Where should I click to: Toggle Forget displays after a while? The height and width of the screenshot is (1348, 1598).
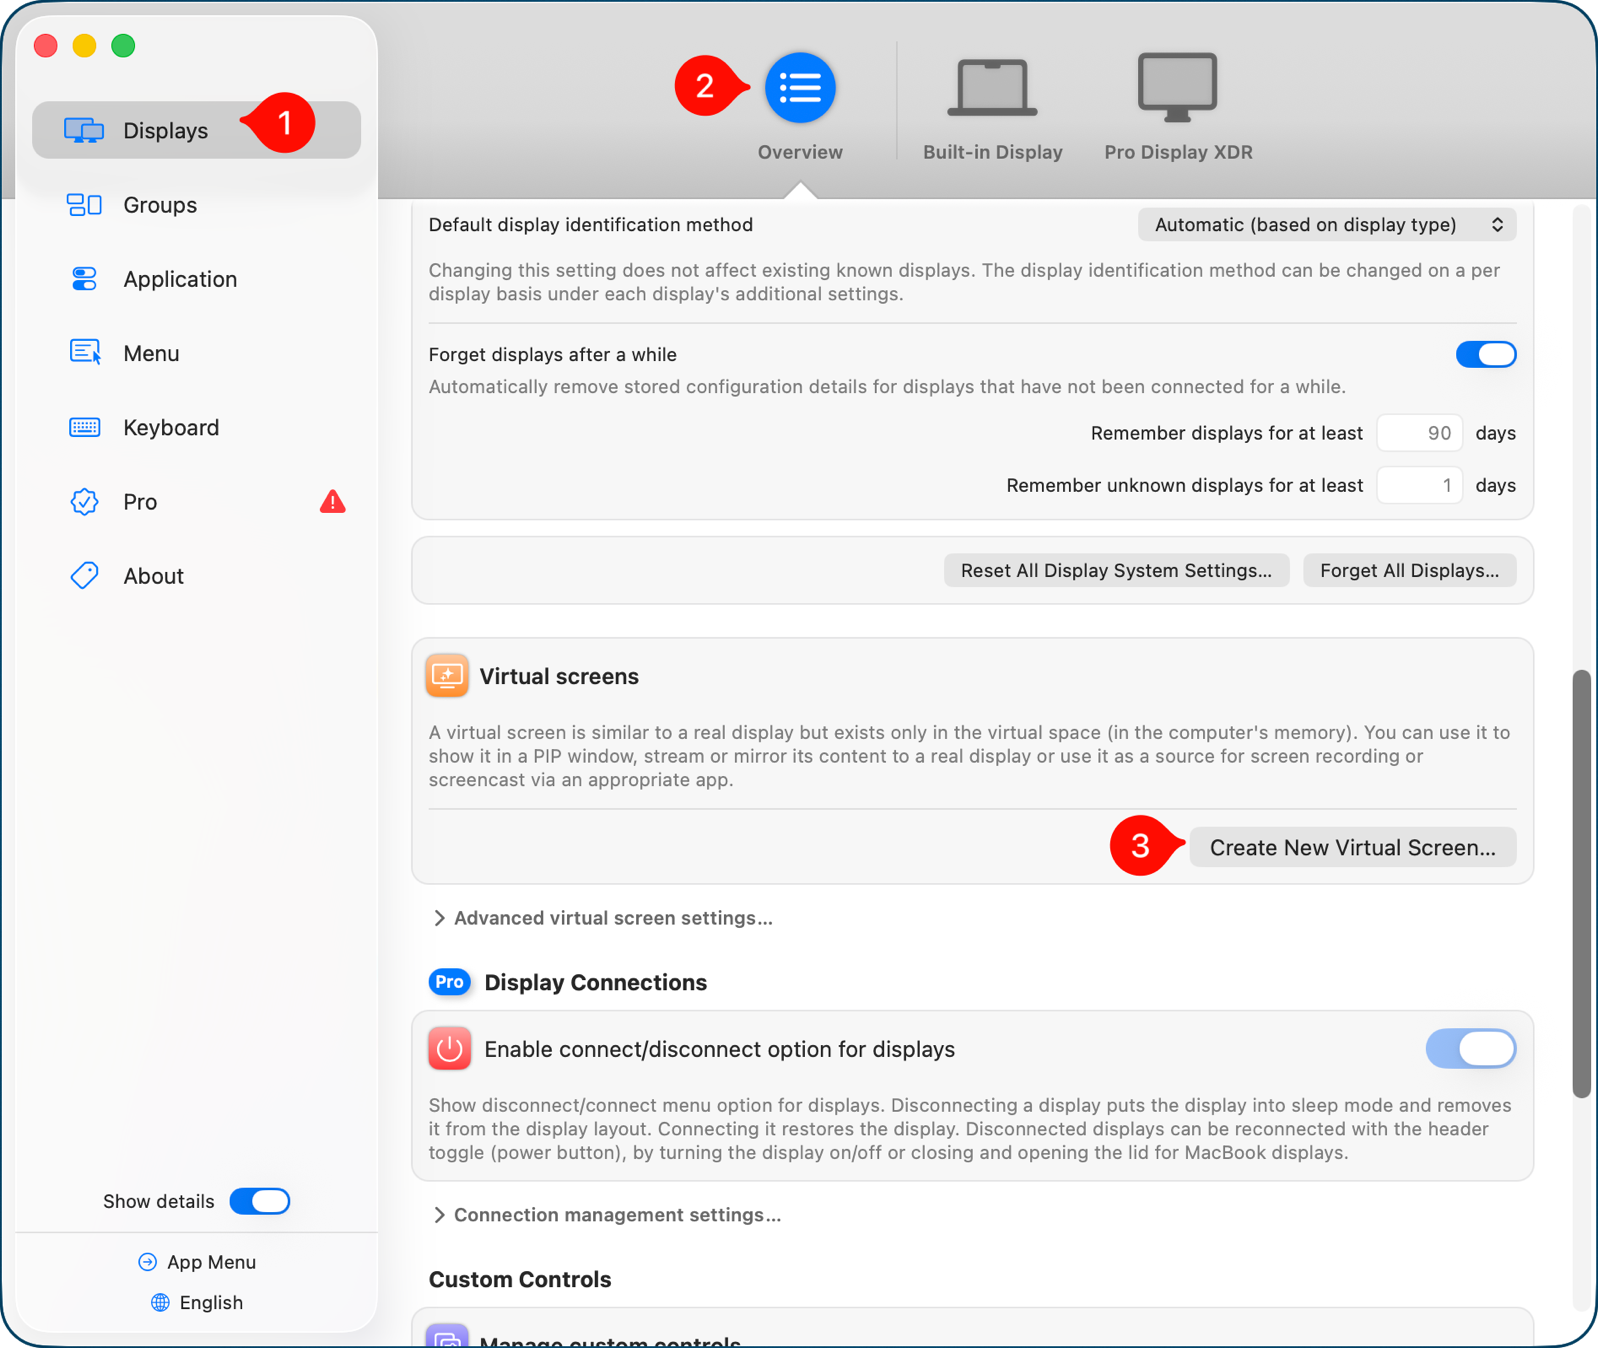(x=1486, y=355)
